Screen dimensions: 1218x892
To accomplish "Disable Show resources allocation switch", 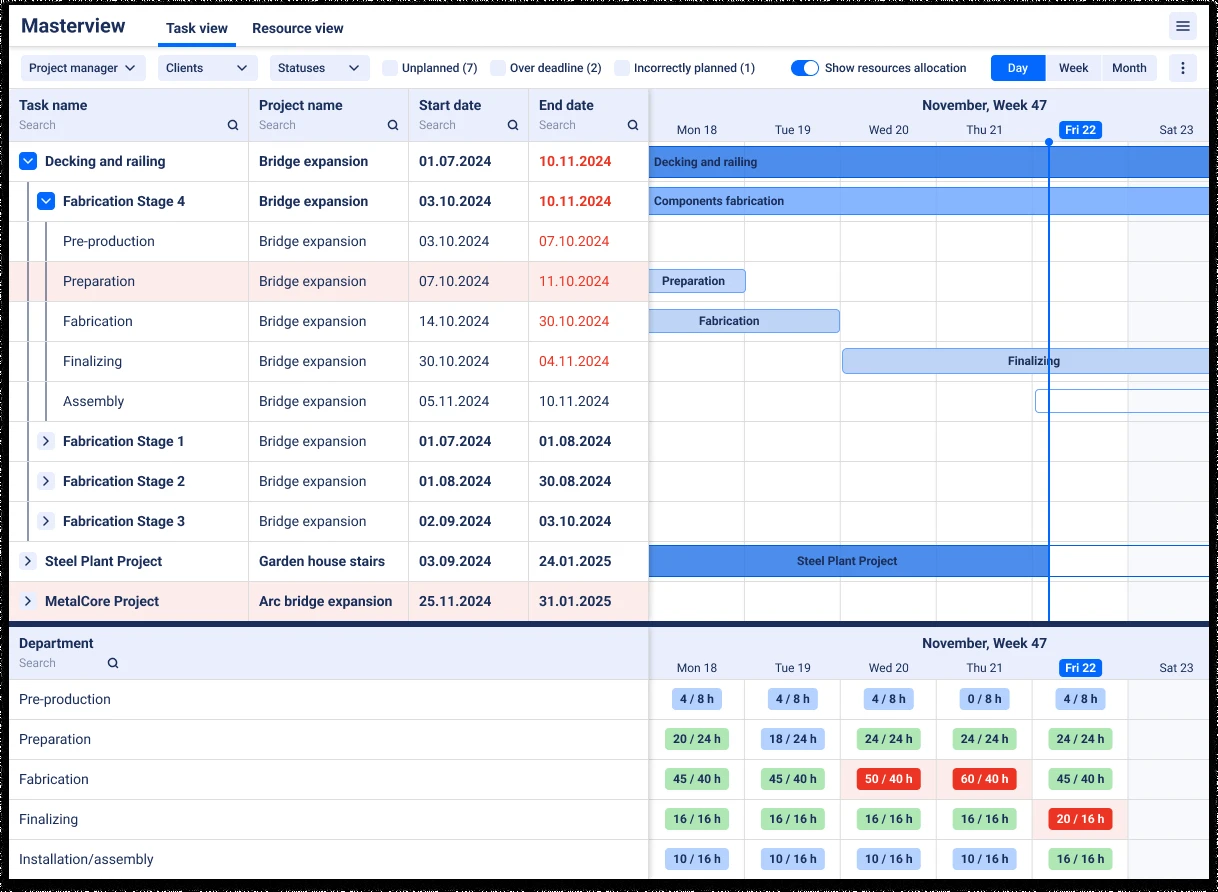I will [805, 68].
